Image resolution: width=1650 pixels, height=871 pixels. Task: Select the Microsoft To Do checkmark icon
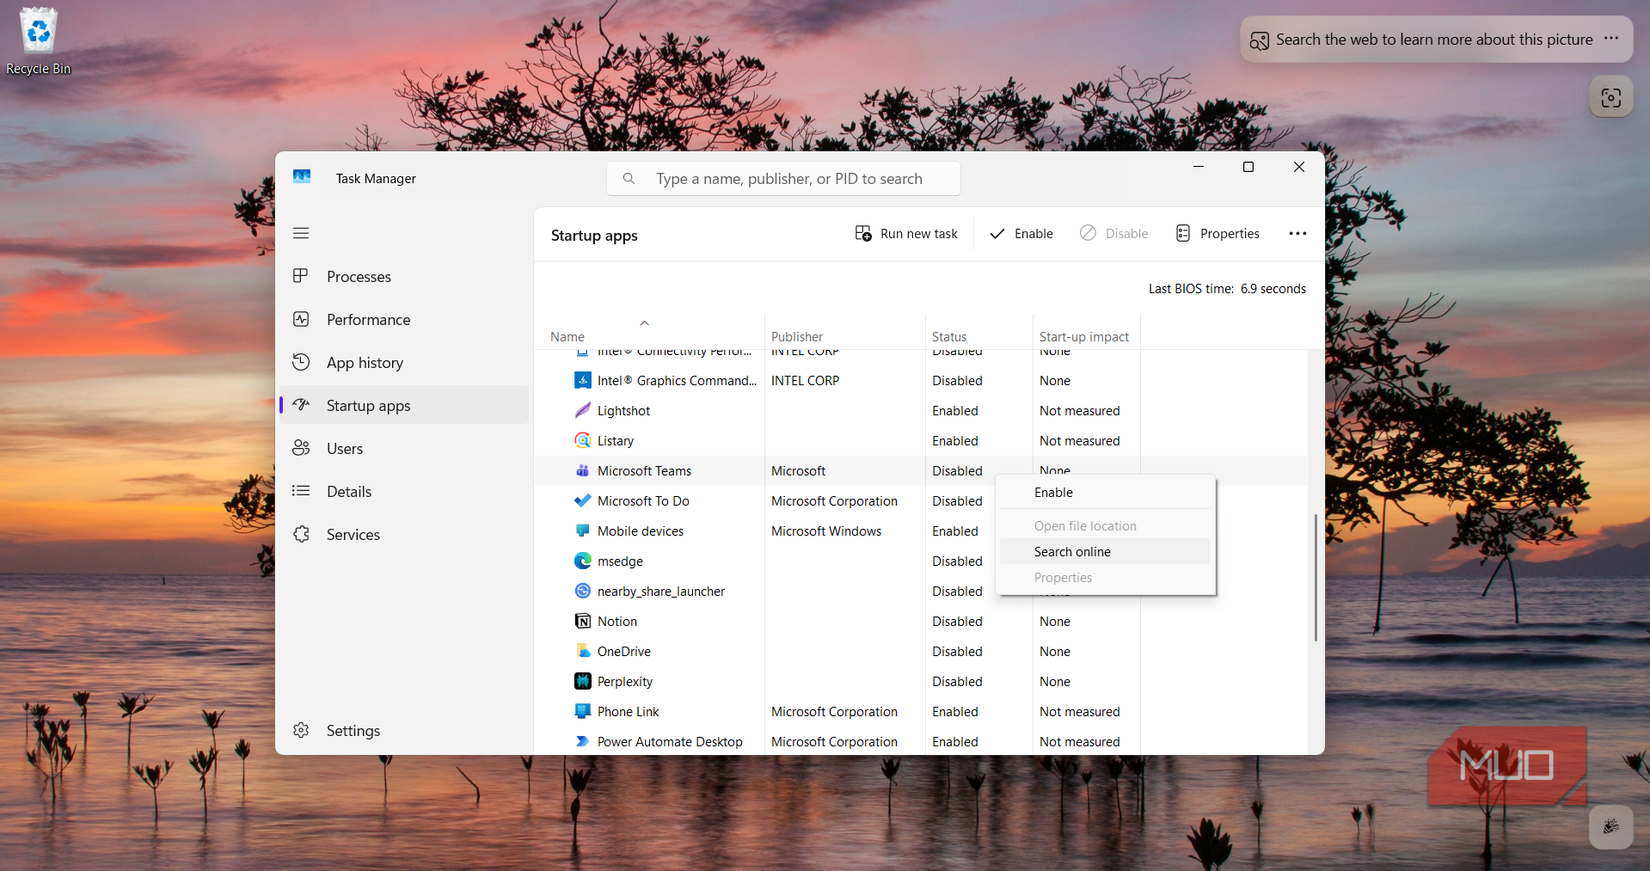point(582,500)
